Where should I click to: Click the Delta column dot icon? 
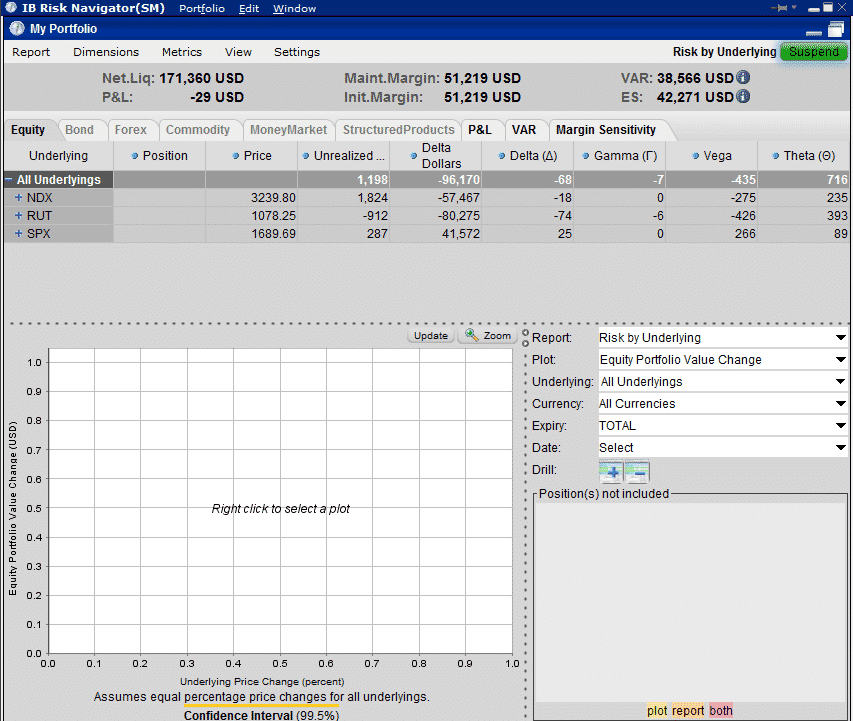502,156
